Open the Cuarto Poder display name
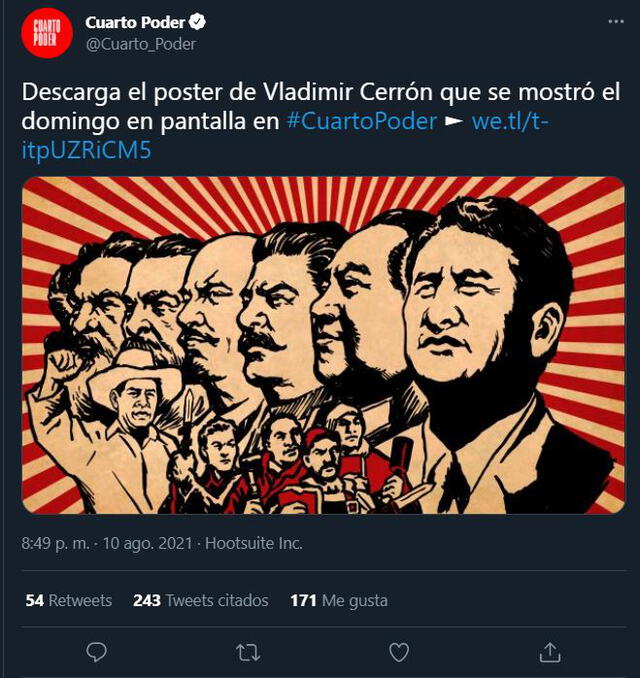This screenshot has height=678, width=640. click(x=135, y=22)
